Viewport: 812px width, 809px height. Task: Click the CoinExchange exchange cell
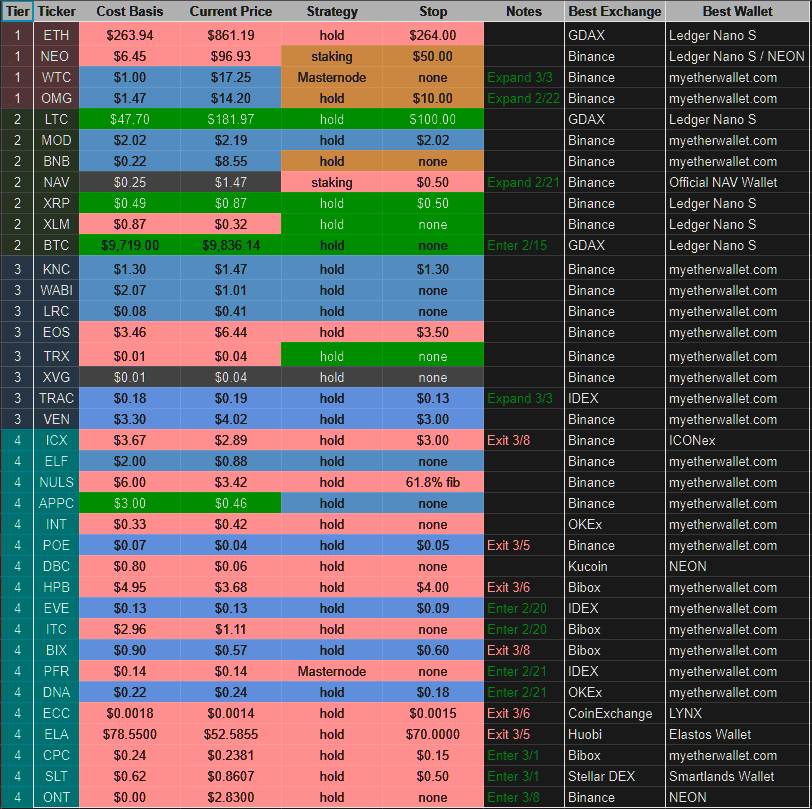615,713
